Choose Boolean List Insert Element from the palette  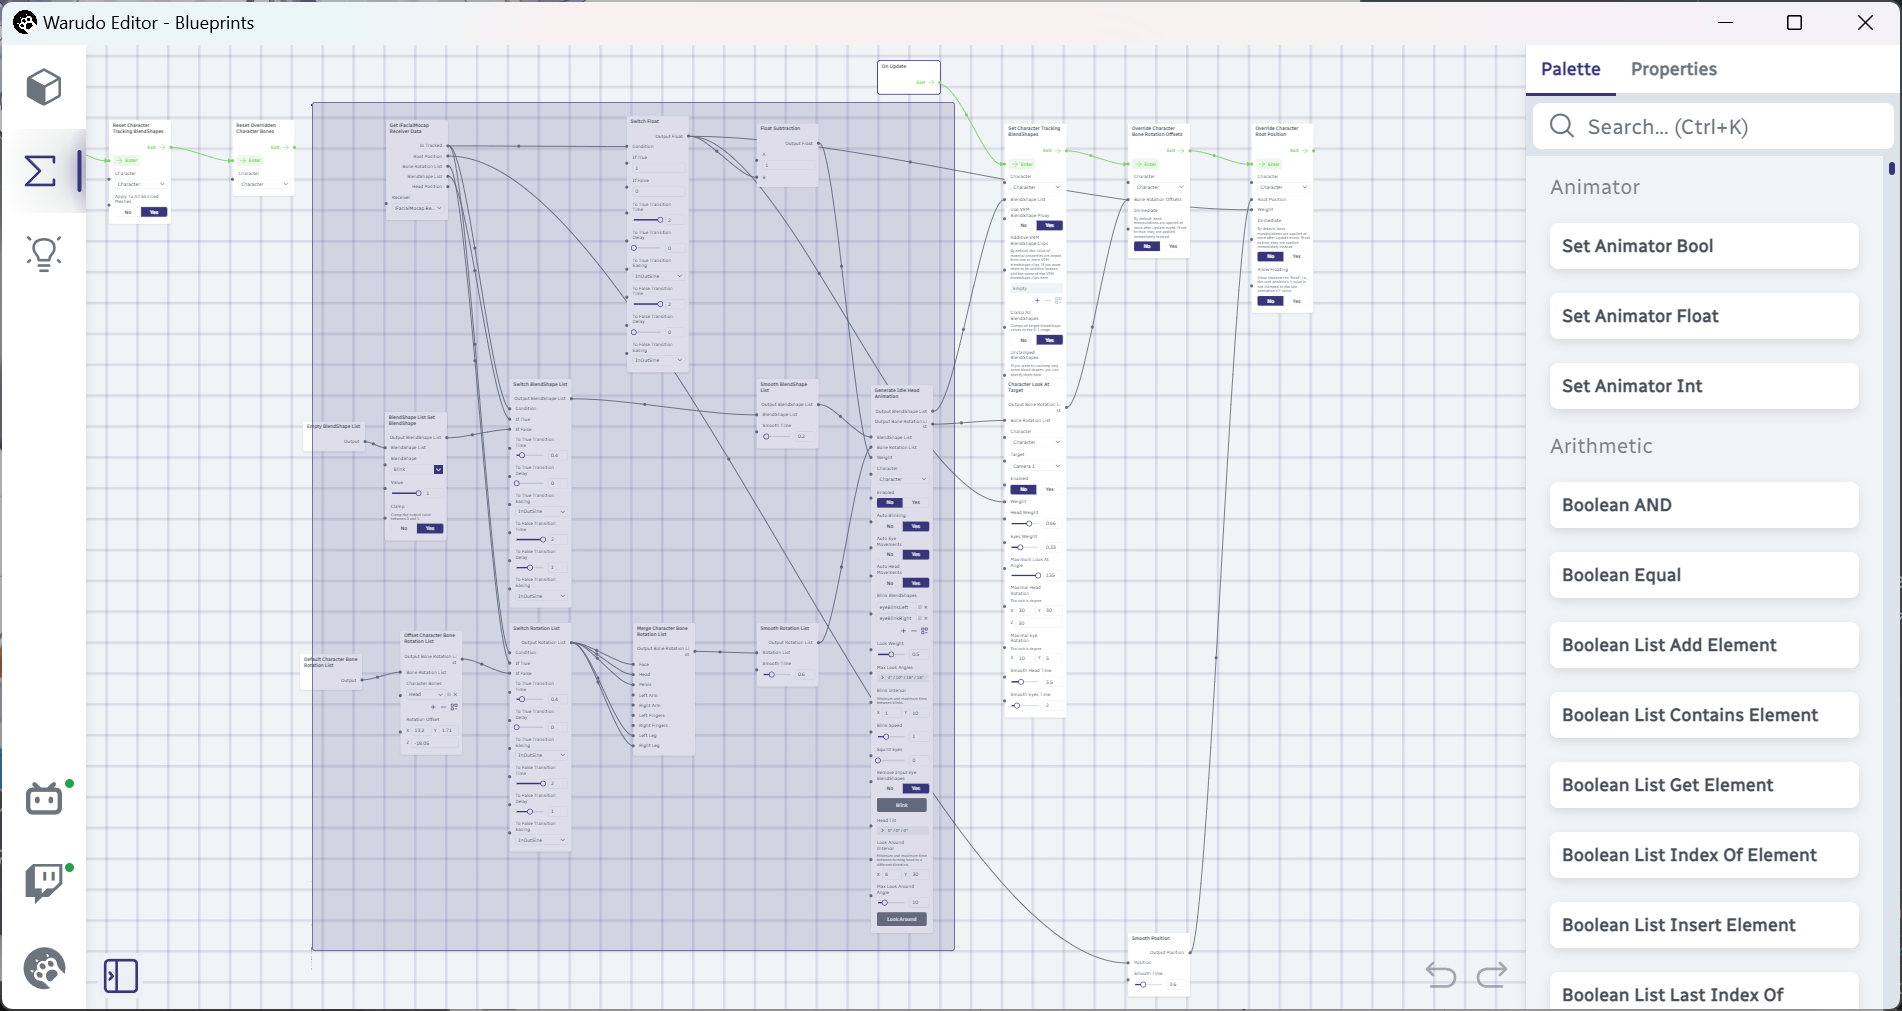pyautogui.click(x=1704, y=925)
